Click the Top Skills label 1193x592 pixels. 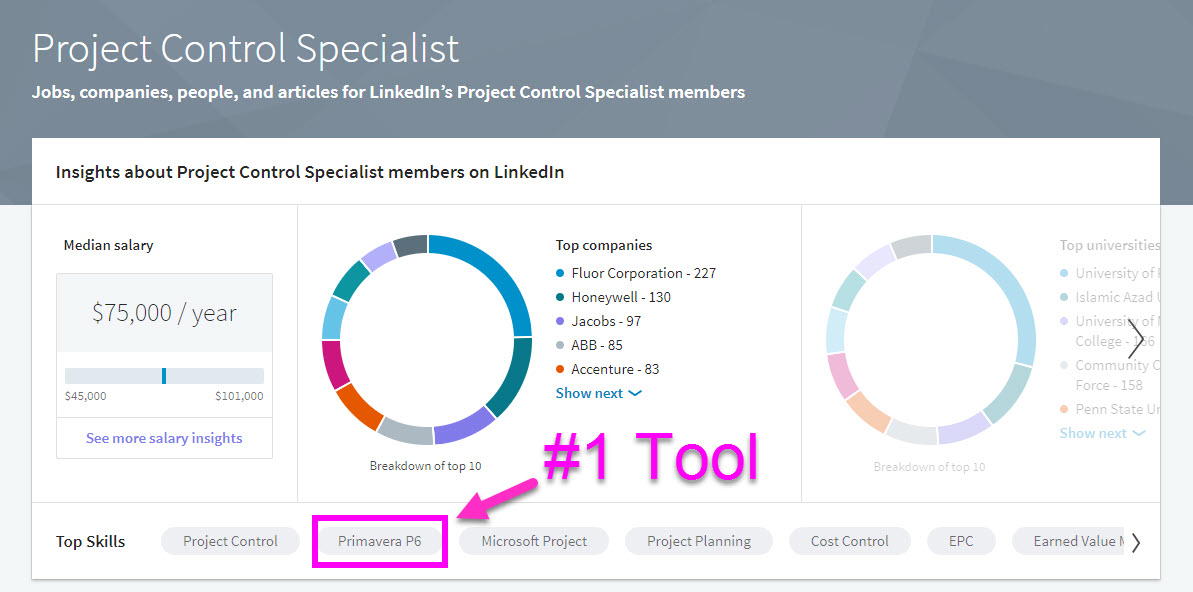point(91,542)
